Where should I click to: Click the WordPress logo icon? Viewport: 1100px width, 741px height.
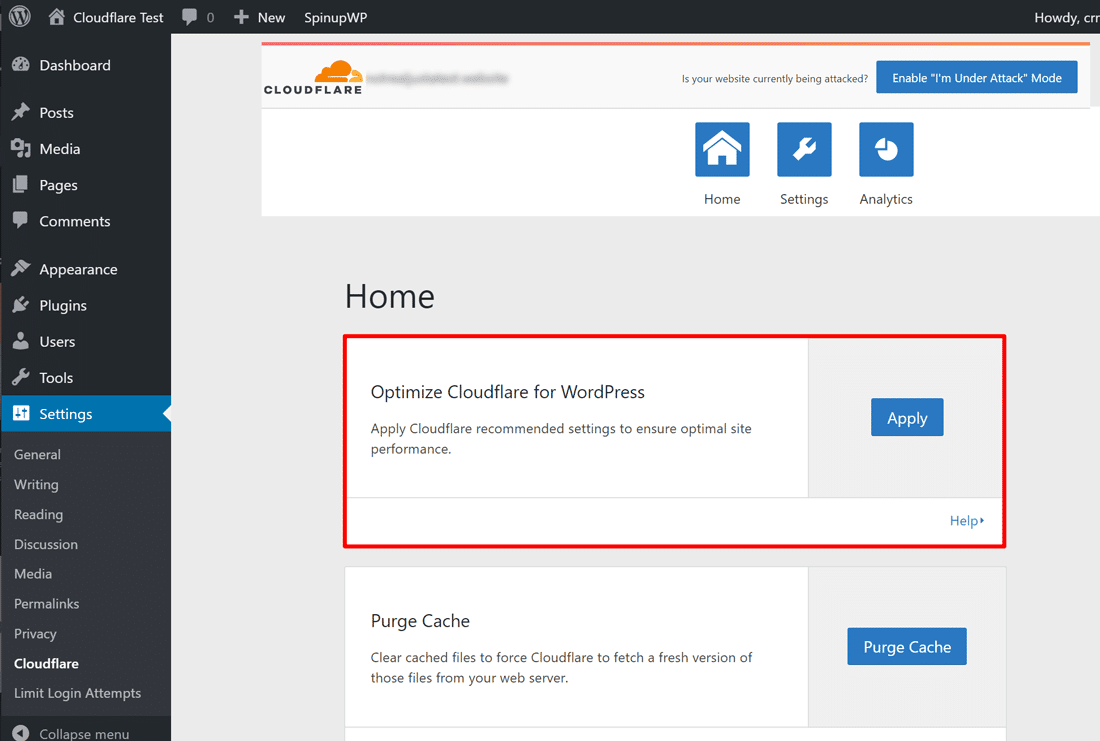(x=20, y=16)
